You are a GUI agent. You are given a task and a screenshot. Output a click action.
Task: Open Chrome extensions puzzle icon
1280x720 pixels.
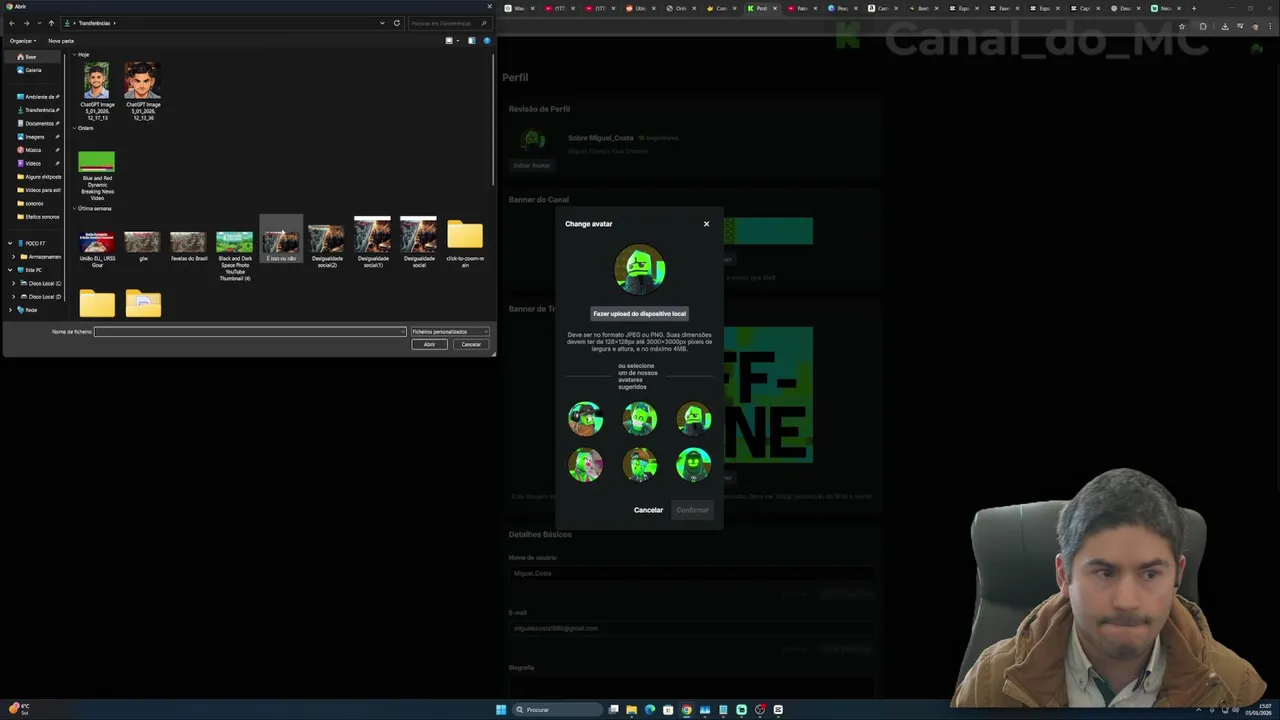[x=1203, y=26]
